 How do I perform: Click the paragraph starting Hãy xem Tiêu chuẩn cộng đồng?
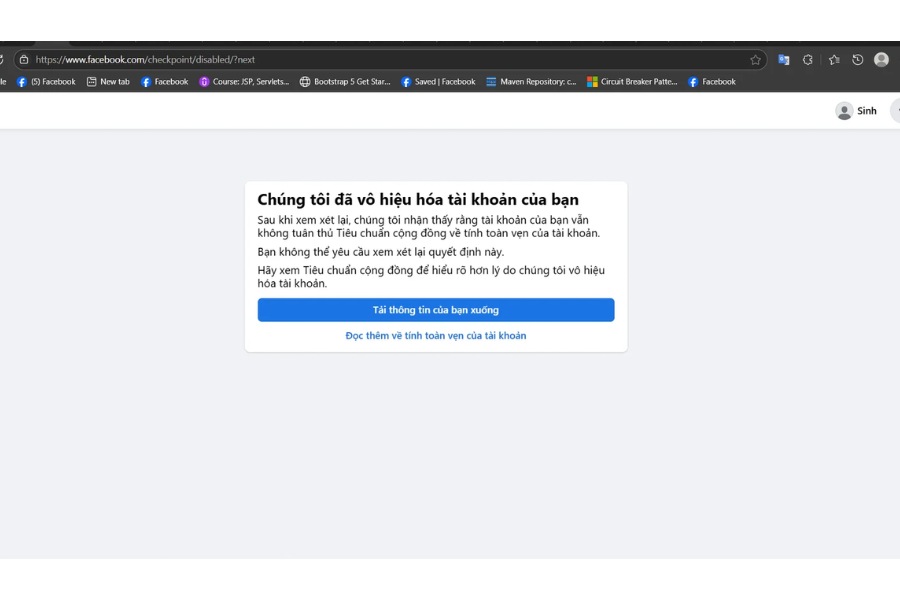click(431, 276)
